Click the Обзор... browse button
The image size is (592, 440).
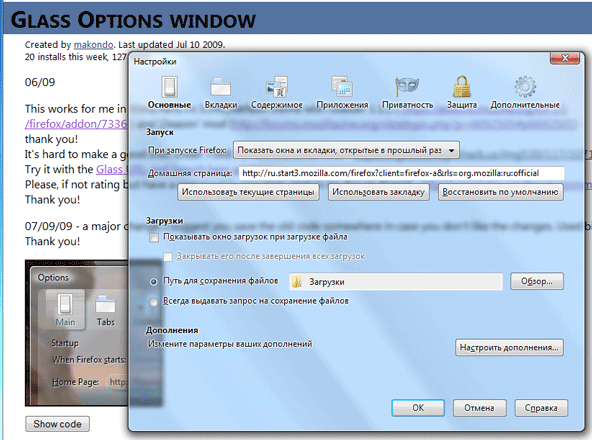pyautogui.click(x=536, y=281)
